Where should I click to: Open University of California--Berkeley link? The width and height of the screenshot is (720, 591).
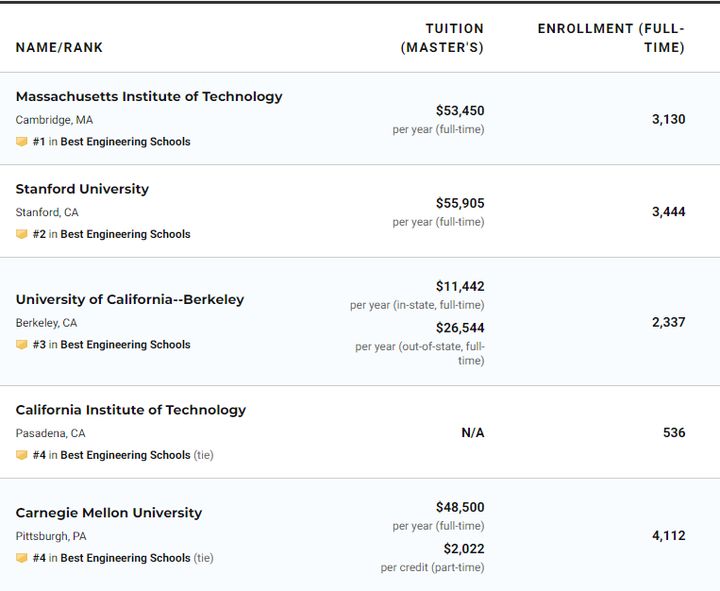coord(130,299)
